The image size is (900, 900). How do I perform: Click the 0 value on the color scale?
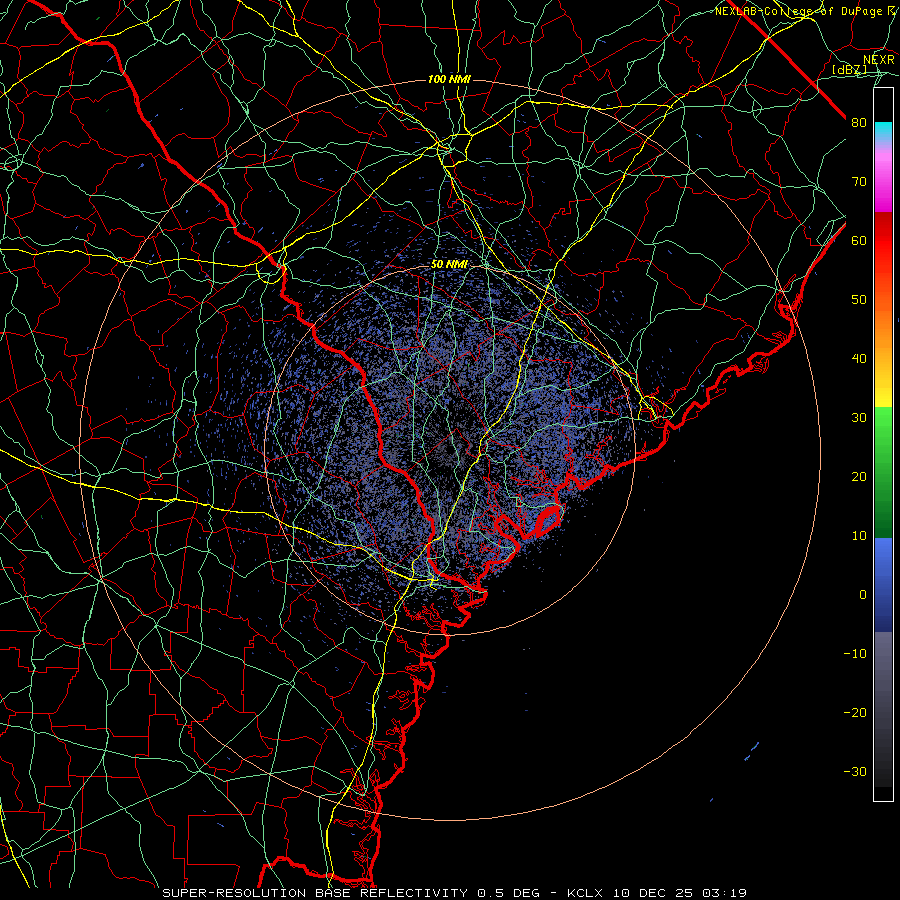click(863, 595)
